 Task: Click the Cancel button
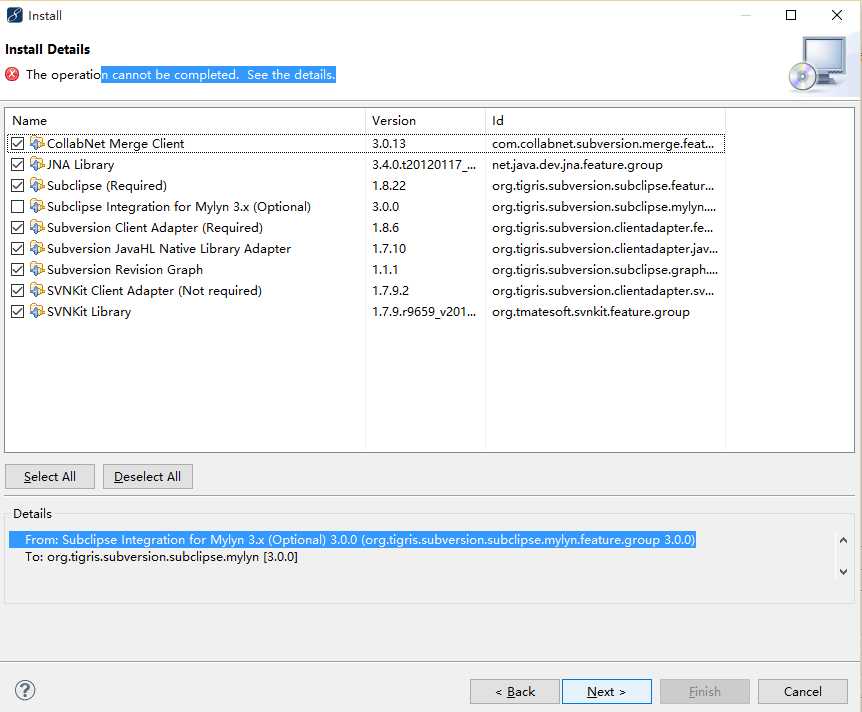[803, 692]
